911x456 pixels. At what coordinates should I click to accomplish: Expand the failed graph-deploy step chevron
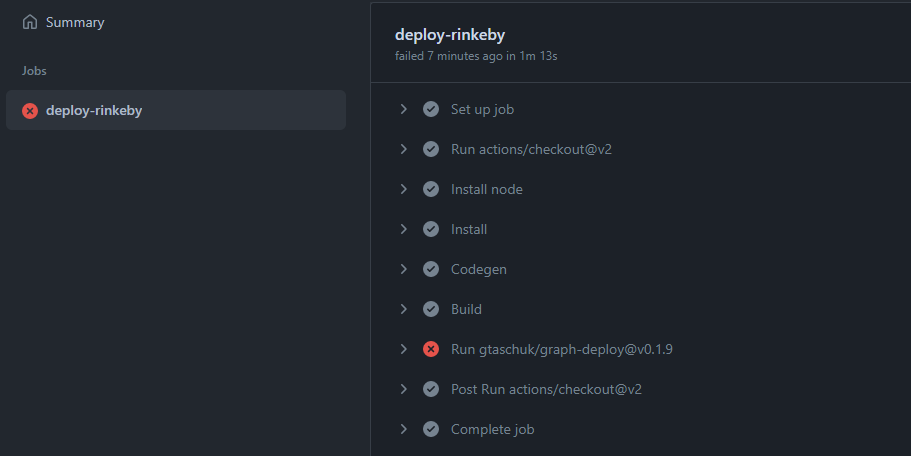click(404, 349)
